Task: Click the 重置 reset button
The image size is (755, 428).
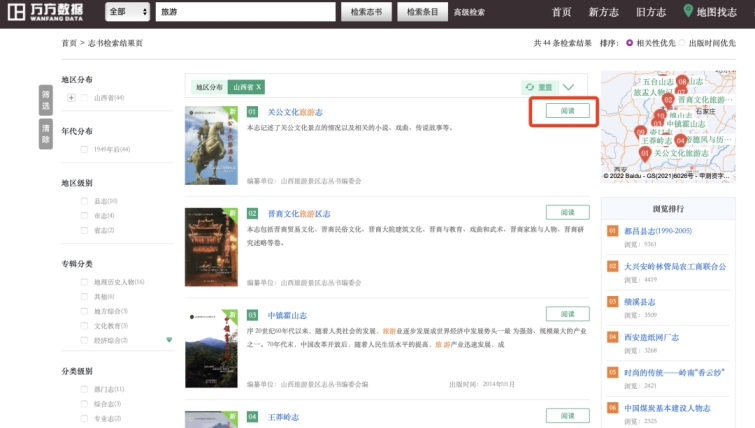Action: coord(537,87)
